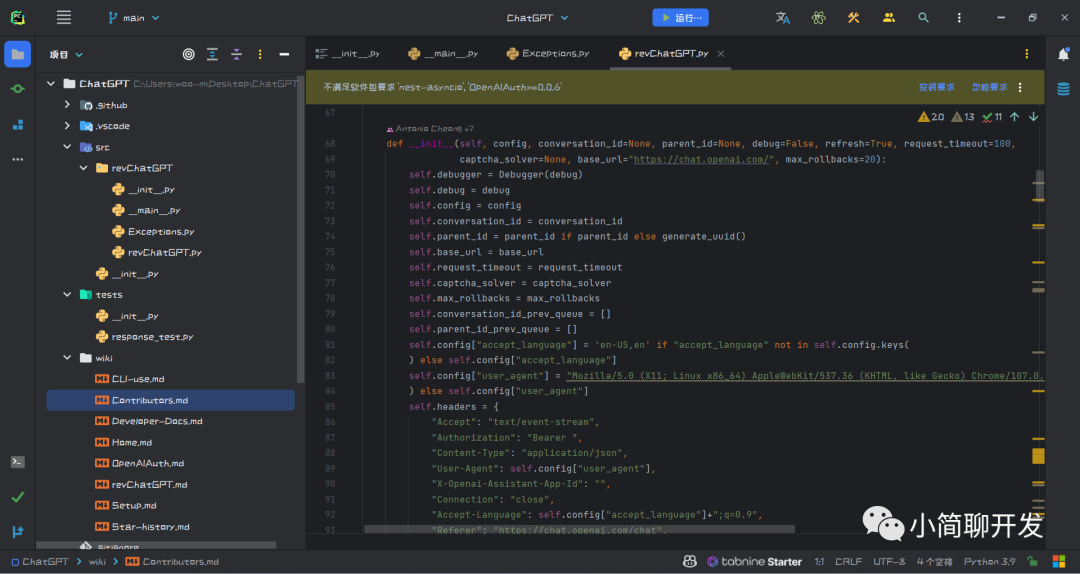Jump to previous highlighted error arrow

1015,117
